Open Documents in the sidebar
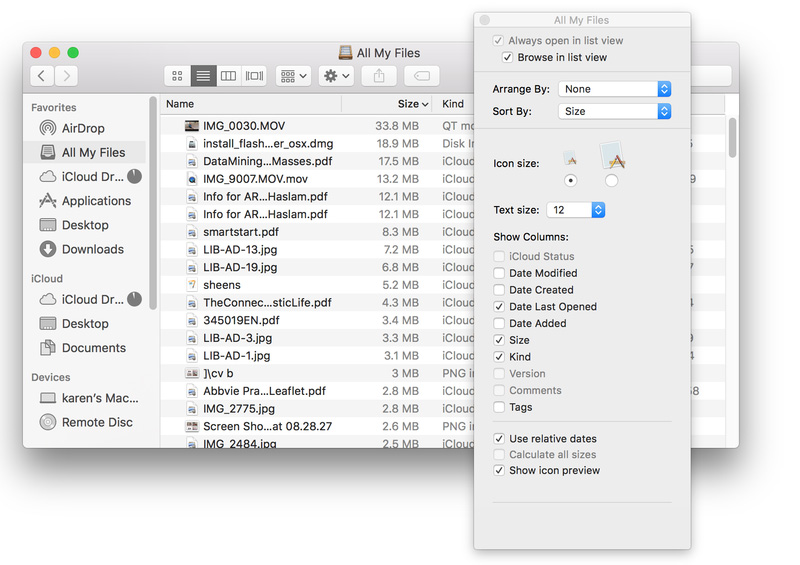 pos(84,348)
